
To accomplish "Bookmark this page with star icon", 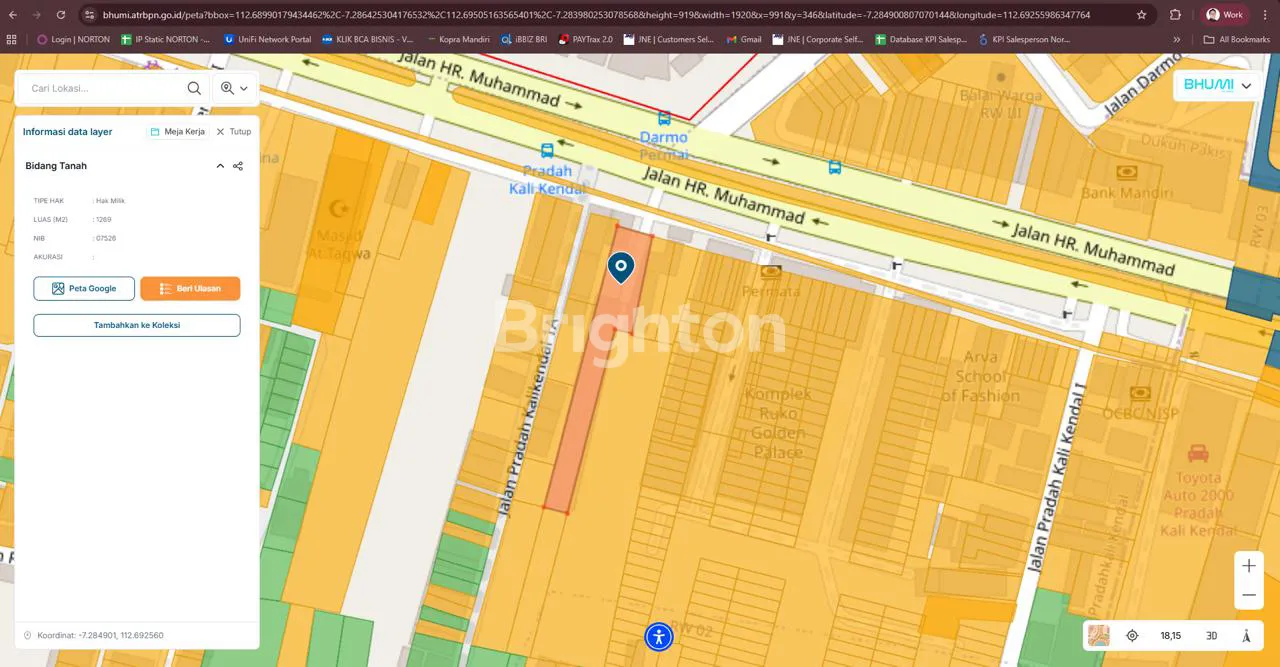I will [1141, 15].
